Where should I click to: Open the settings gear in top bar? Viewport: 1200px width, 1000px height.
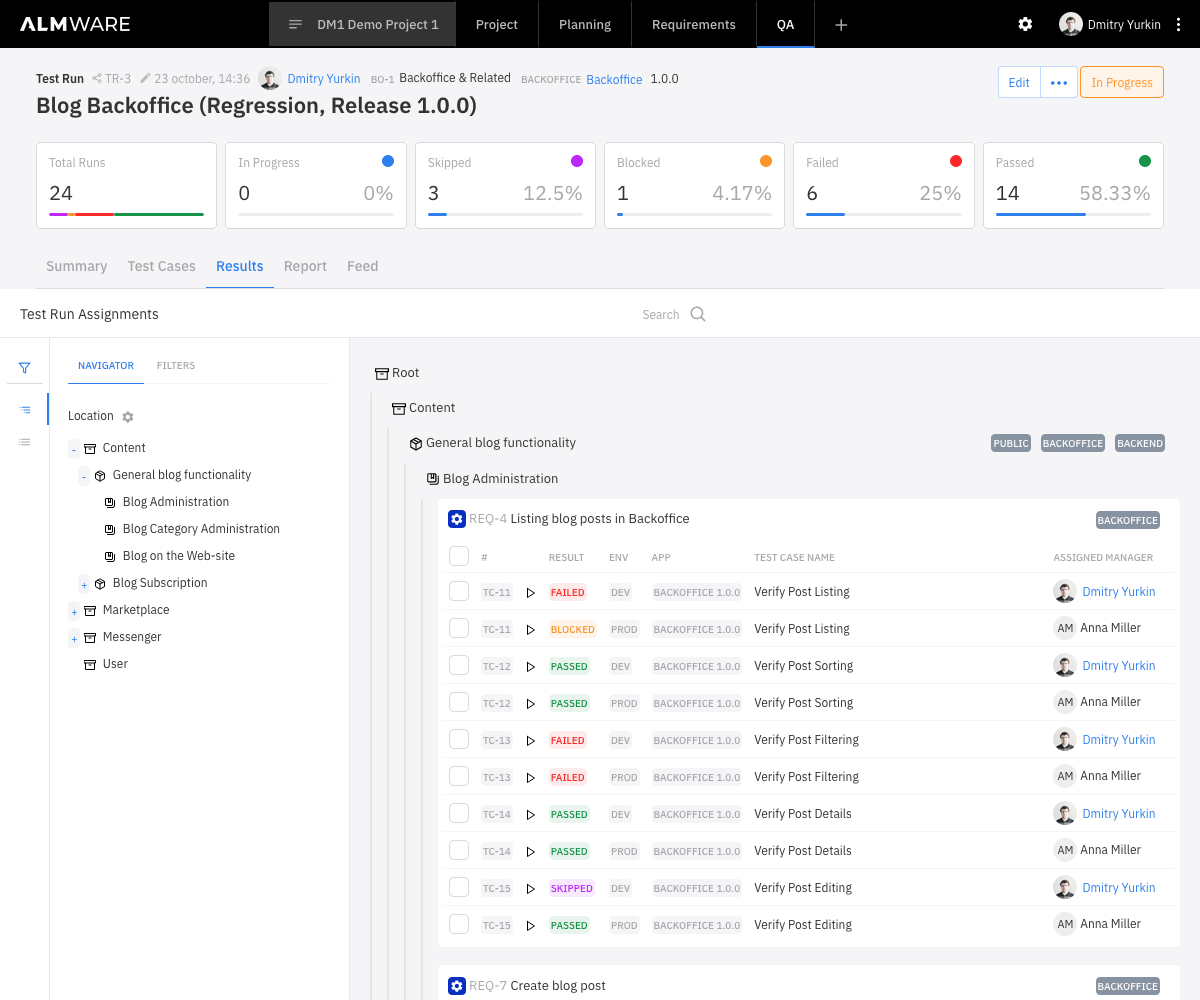pos(1025,24)
